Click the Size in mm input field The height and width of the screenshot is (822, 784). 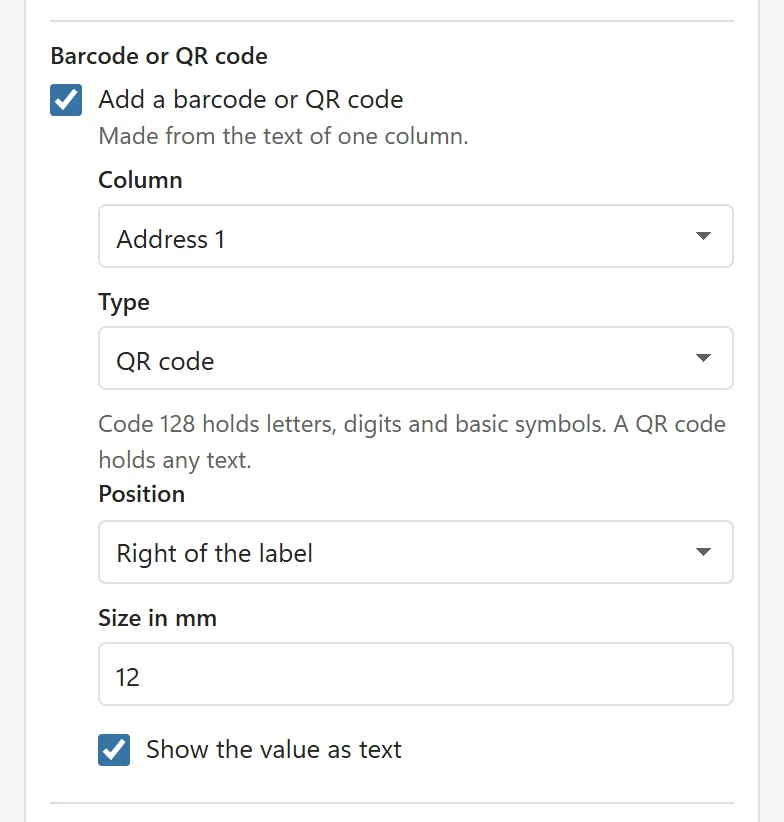click(x=416, y=674)
